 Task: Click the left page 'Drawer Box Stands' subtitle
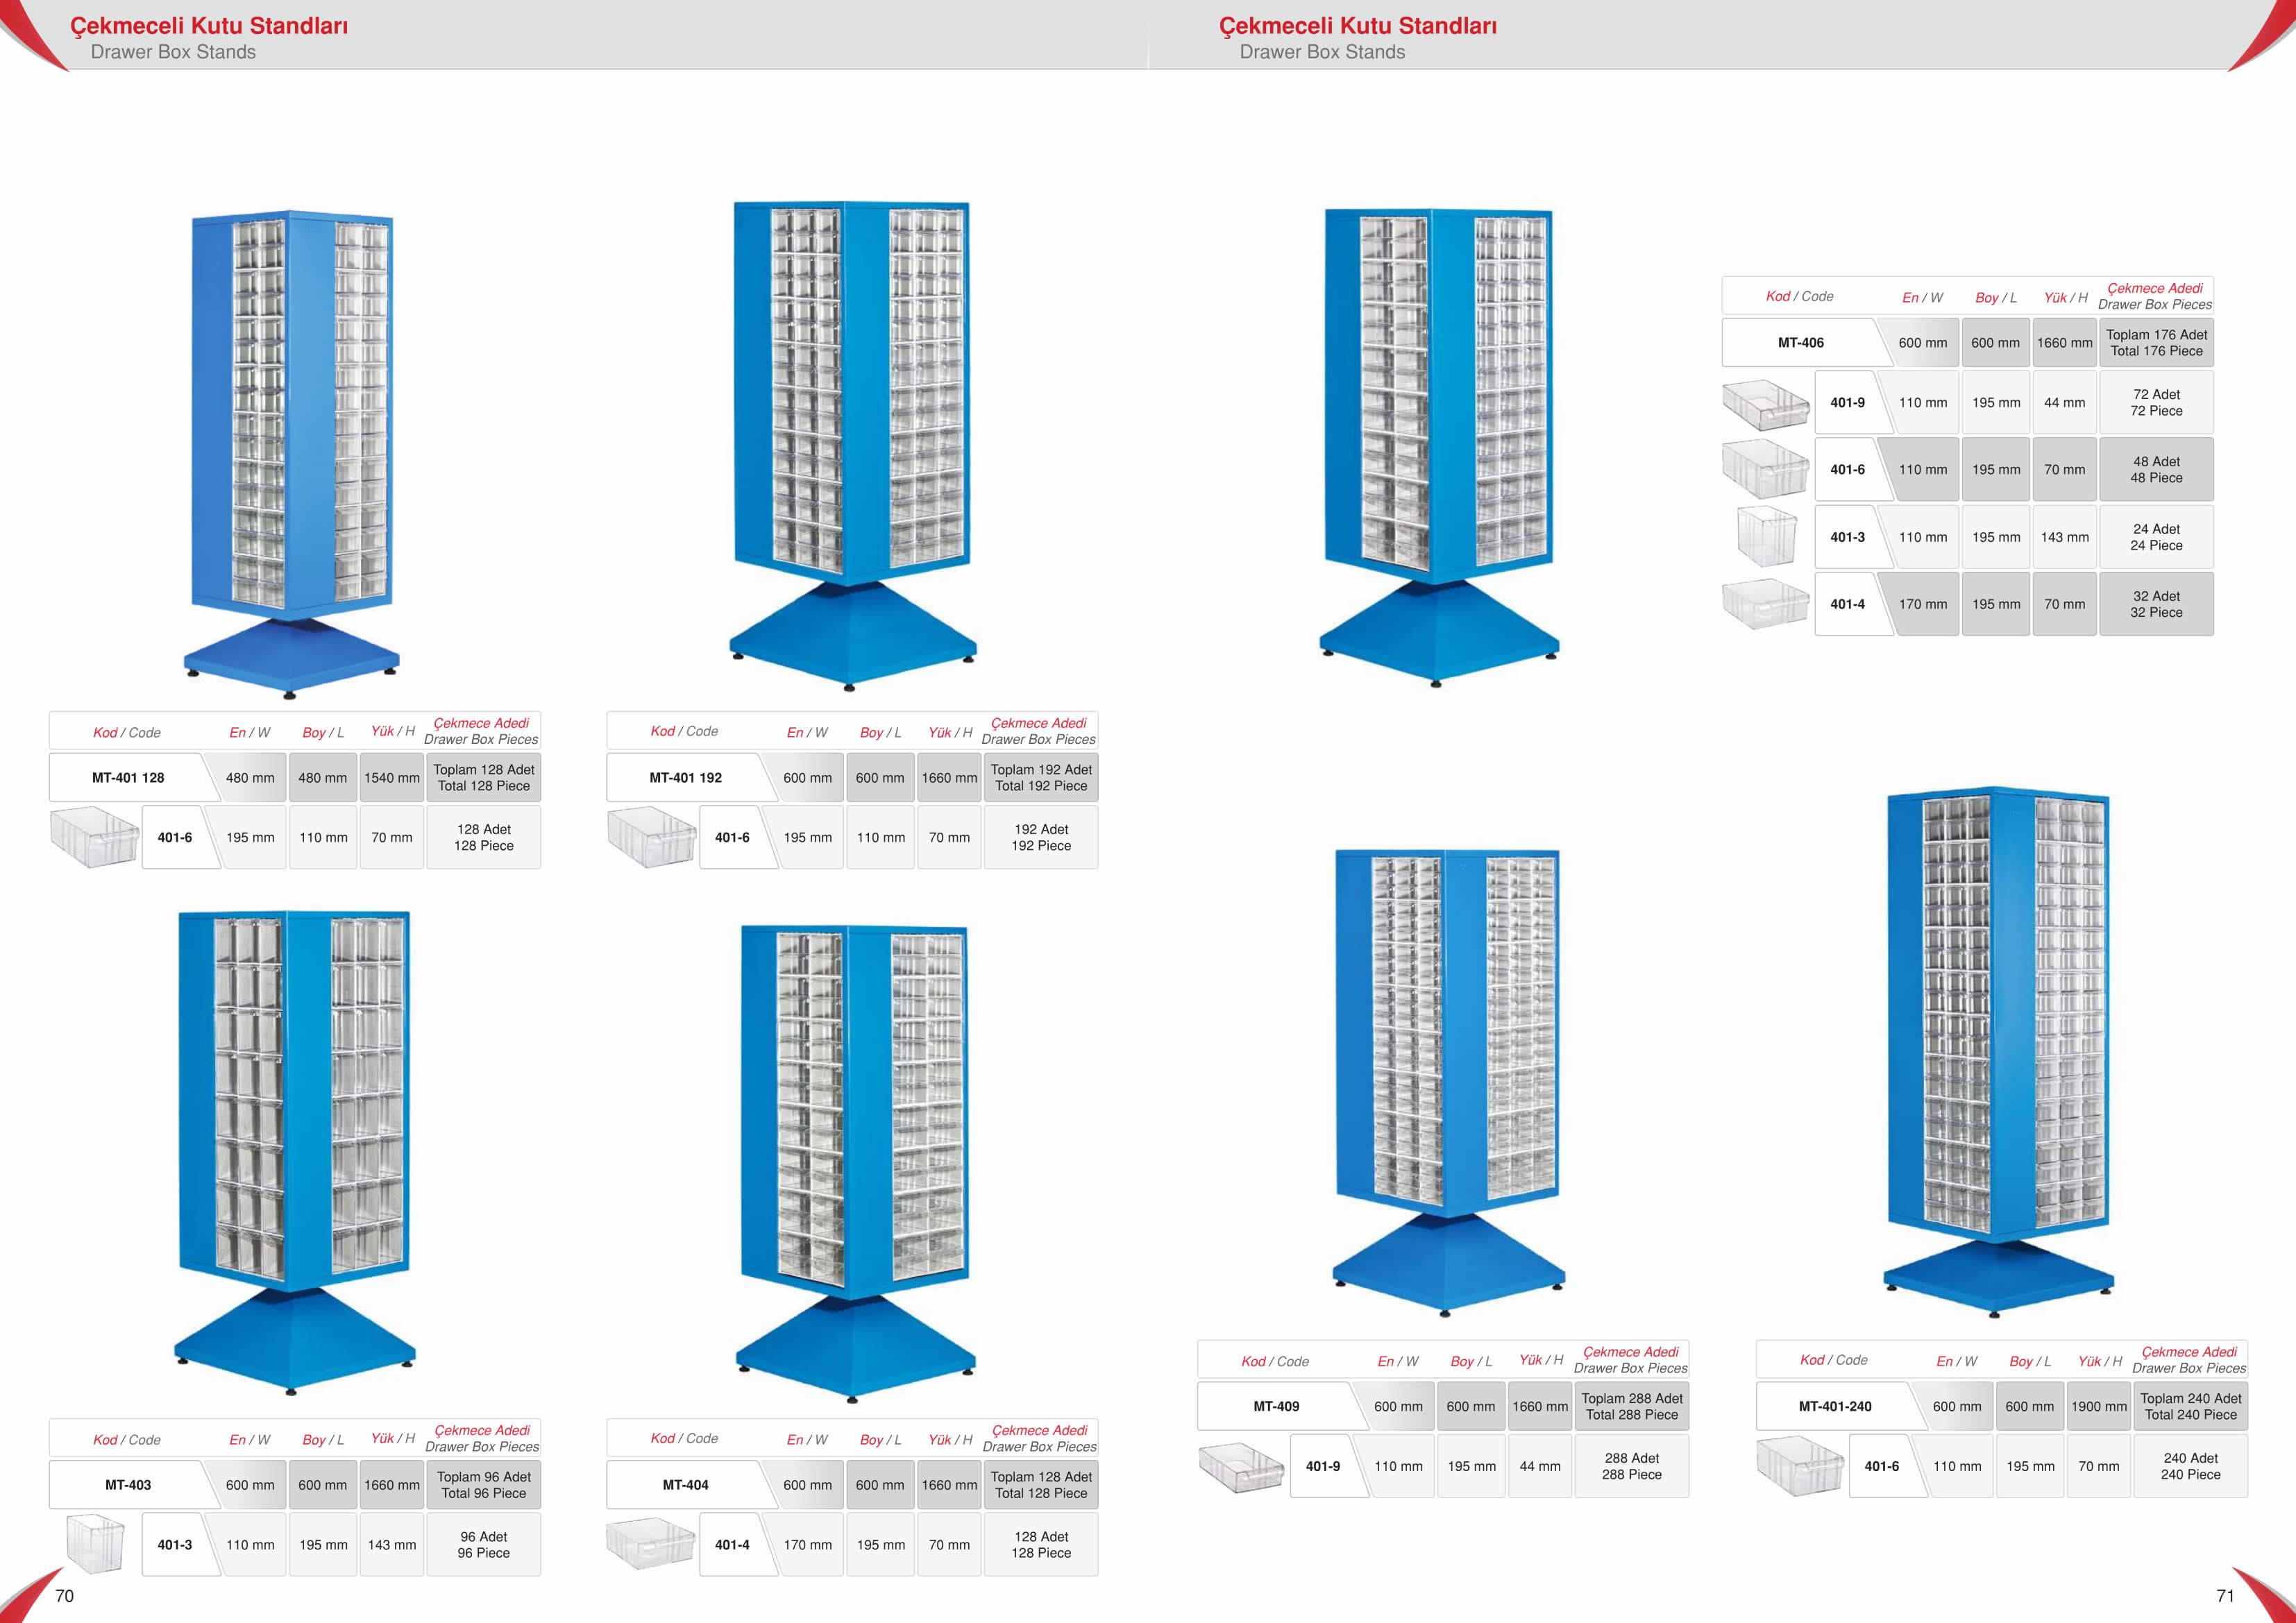click(x=173, y=52)
